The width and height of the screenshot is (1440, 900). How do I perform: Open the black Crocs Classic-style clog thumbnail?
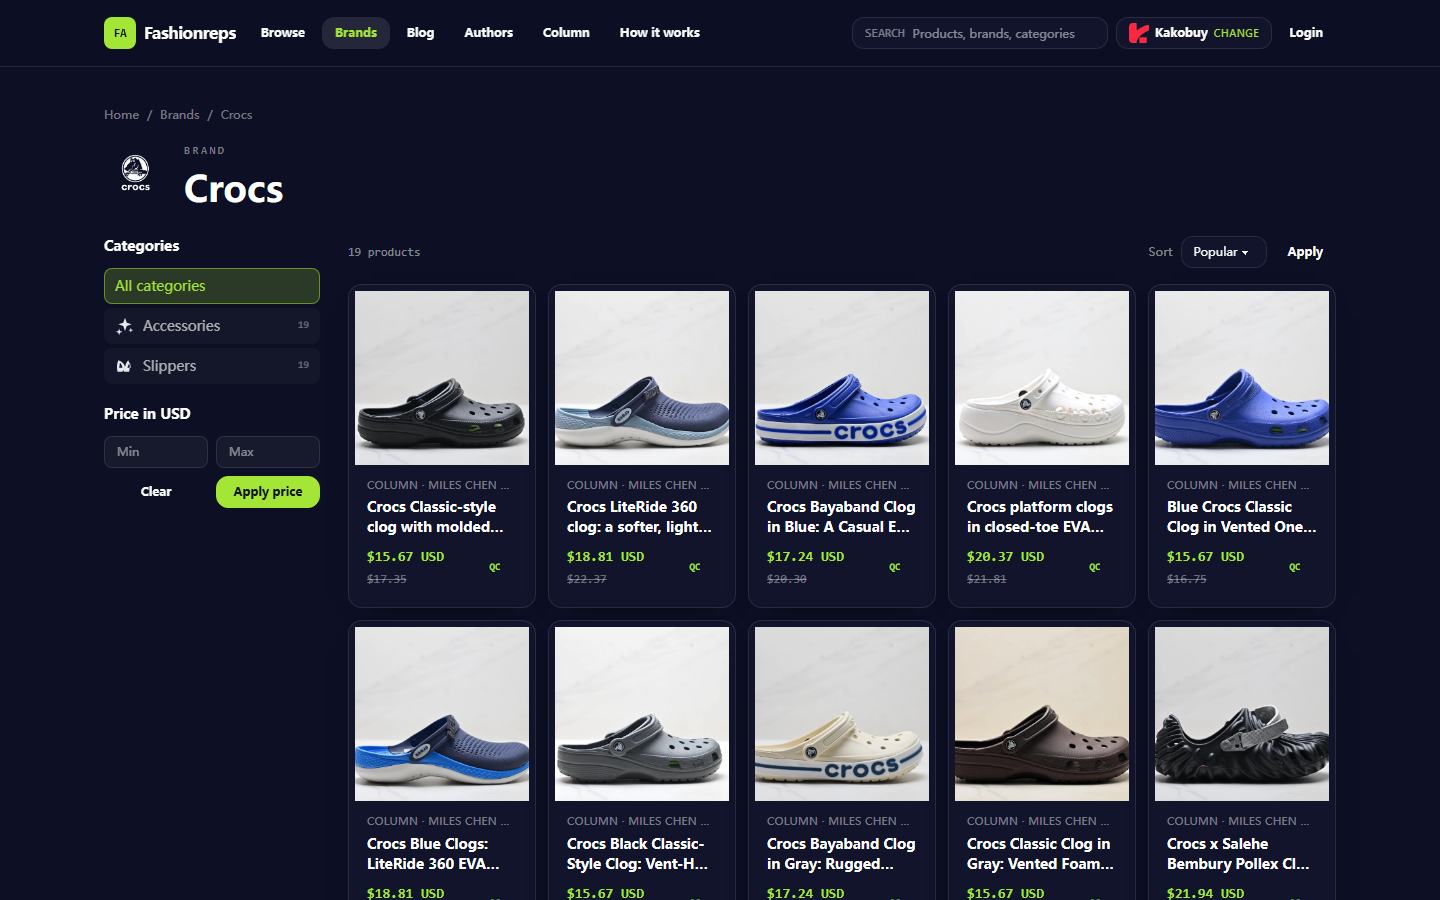(x=442, y=378)
